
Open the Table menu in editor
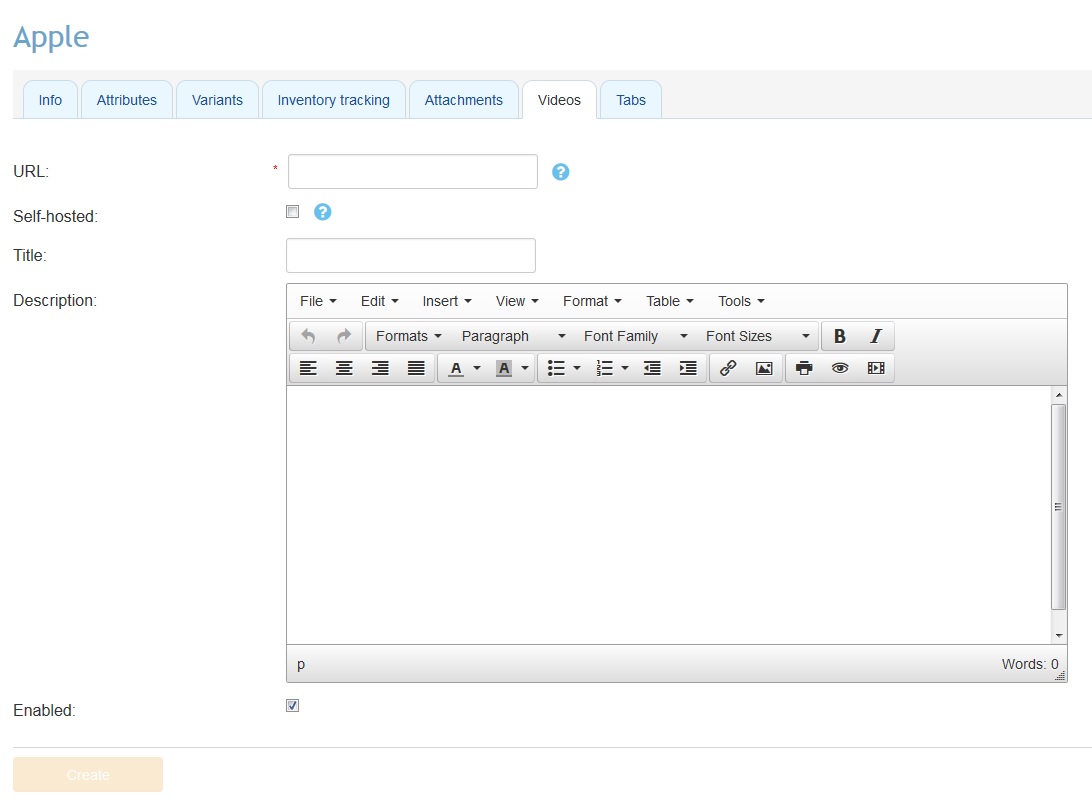pos(670,302)
